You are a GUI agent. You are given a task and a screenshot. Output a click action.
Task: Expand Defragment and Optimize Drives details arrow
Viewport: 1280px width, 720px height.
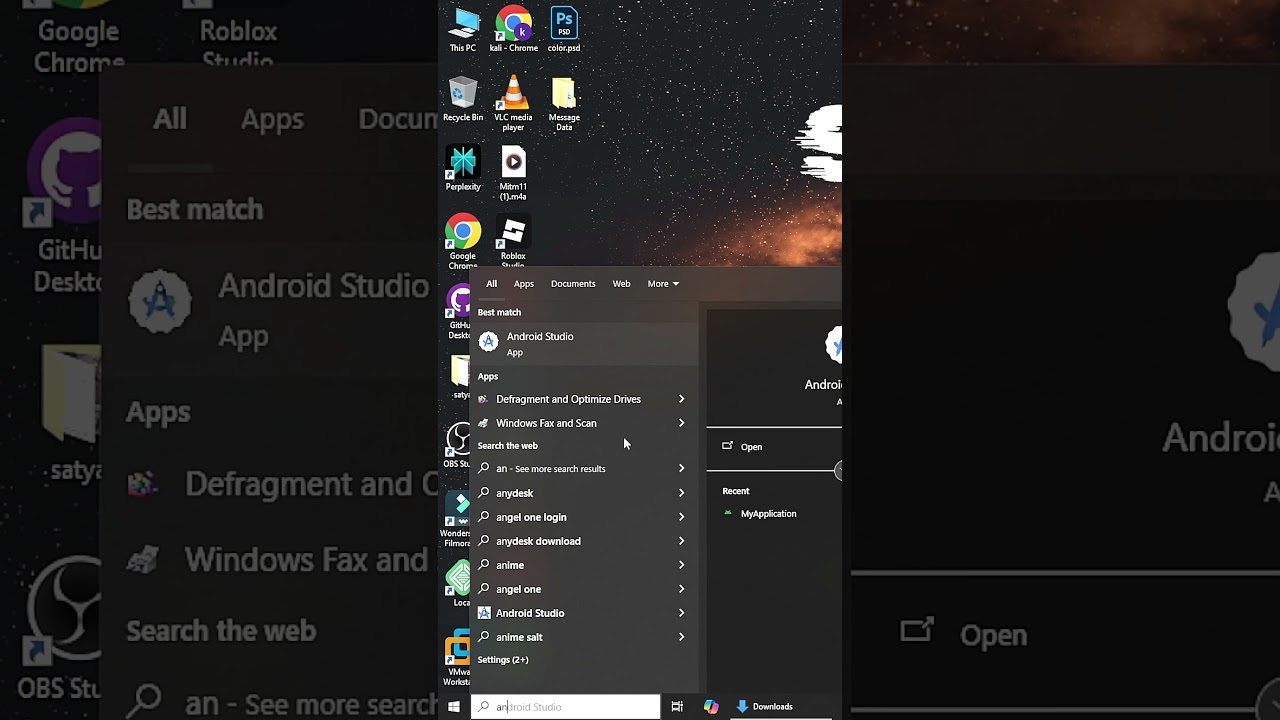pos(682,399)
